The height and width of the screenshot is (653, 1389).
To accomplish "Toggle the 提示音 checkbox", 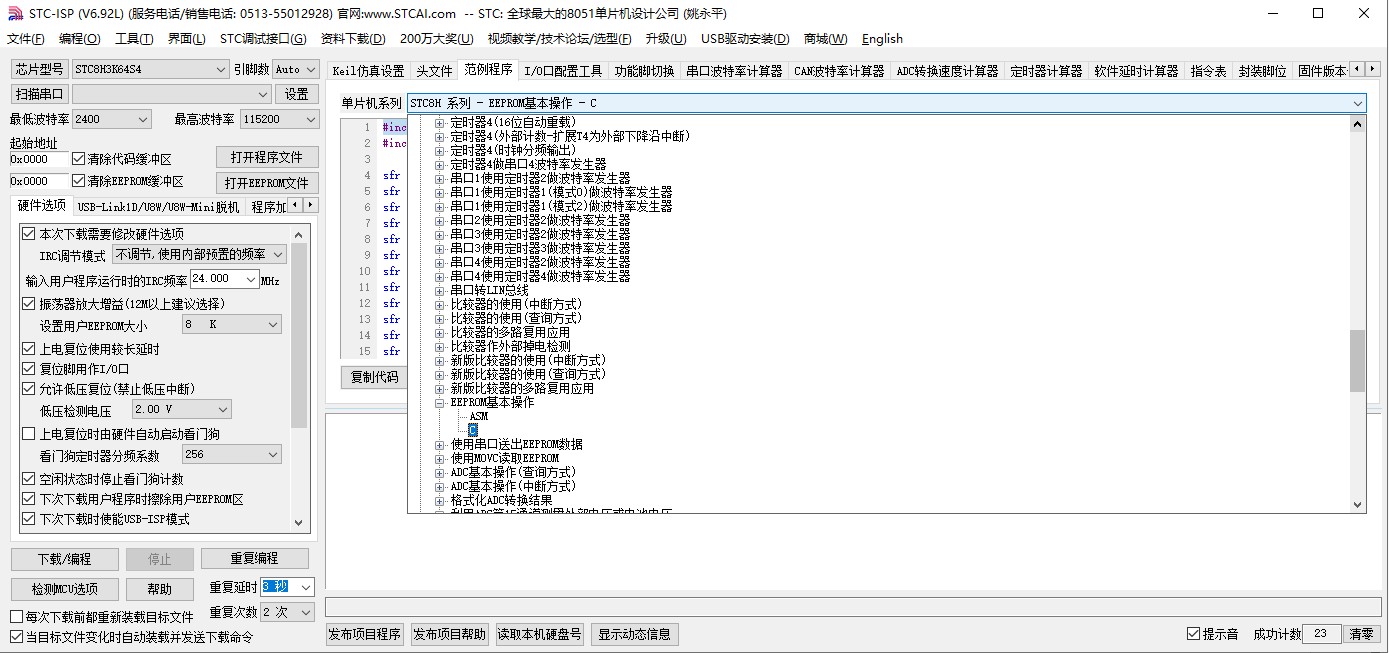I will click(x=1193, y=634).
